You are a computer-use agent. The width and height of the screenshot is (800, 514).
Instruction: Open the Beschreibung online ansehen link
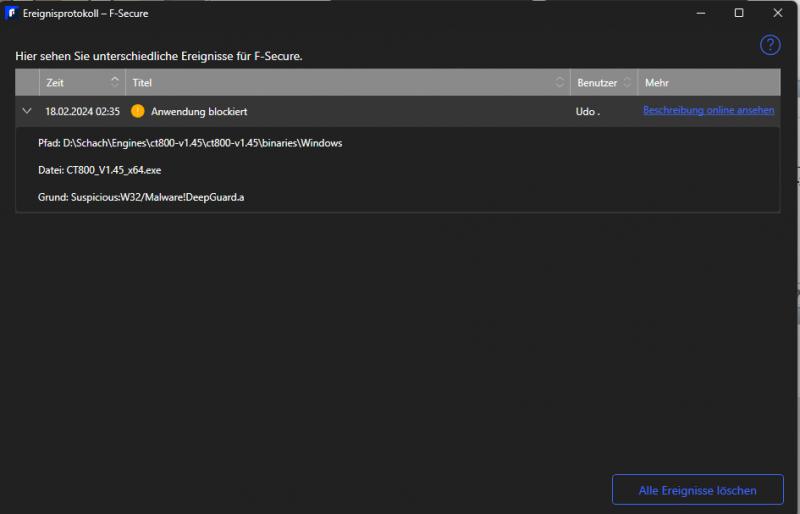pos(708,110)
